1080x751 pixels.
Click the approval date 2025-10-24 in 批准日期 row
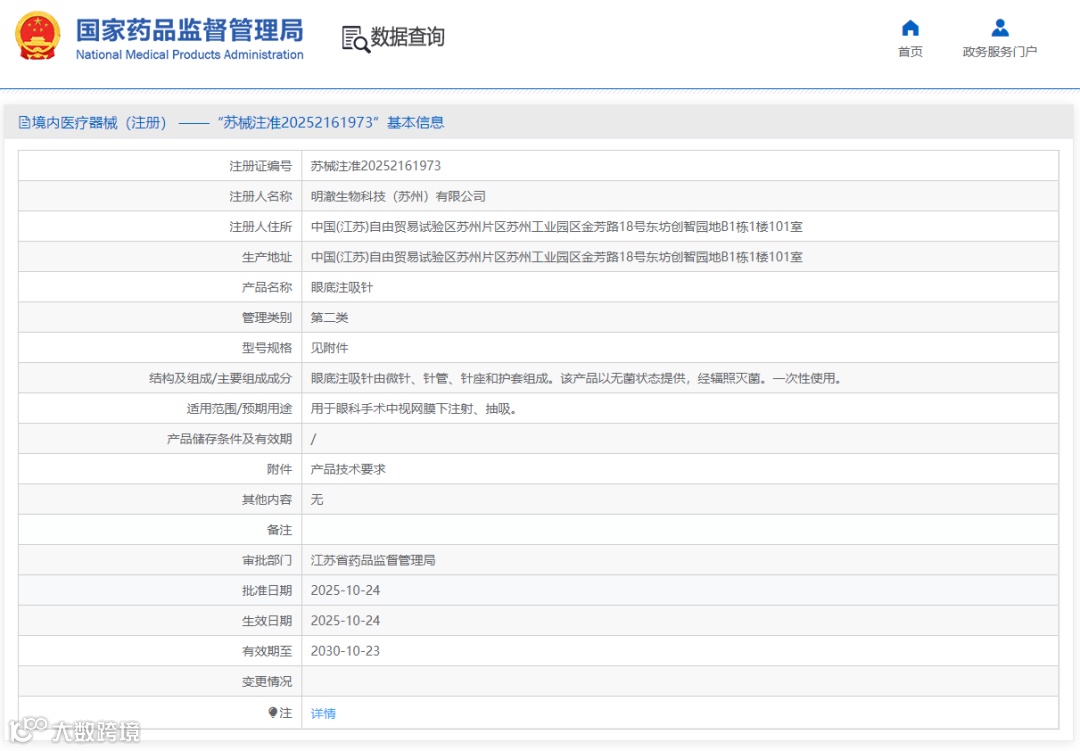click(x=345, y=590)
